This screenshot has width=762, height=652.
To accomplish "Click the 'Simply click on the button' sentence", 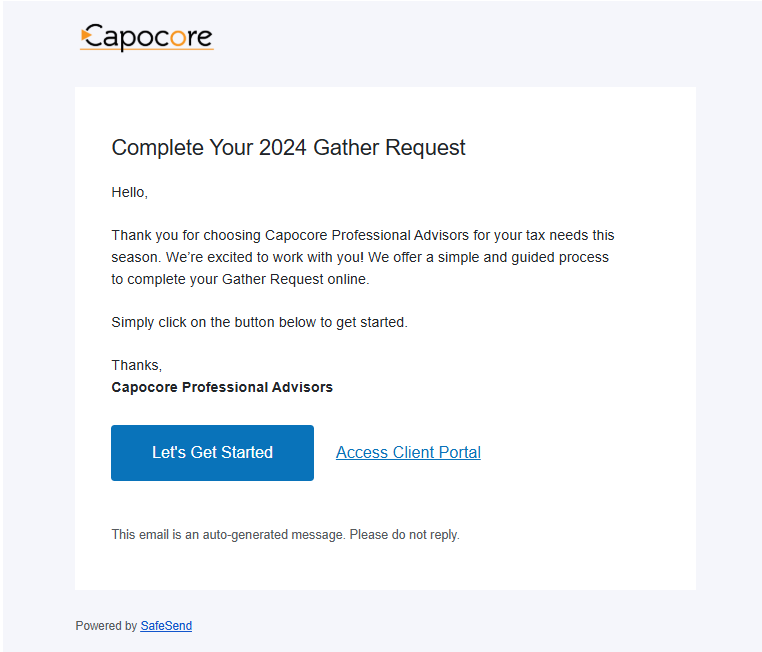I will pos(260,322).
